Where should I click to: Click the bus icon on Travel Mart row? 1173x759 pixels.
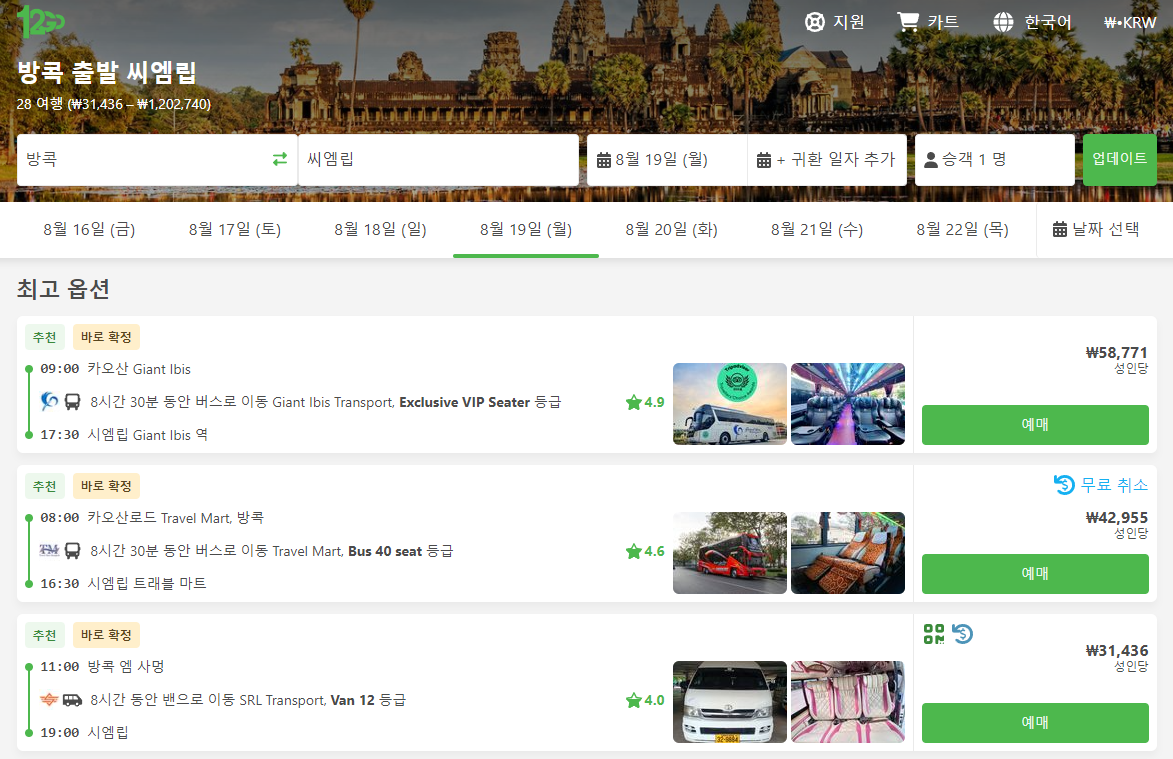pos(72,551)
